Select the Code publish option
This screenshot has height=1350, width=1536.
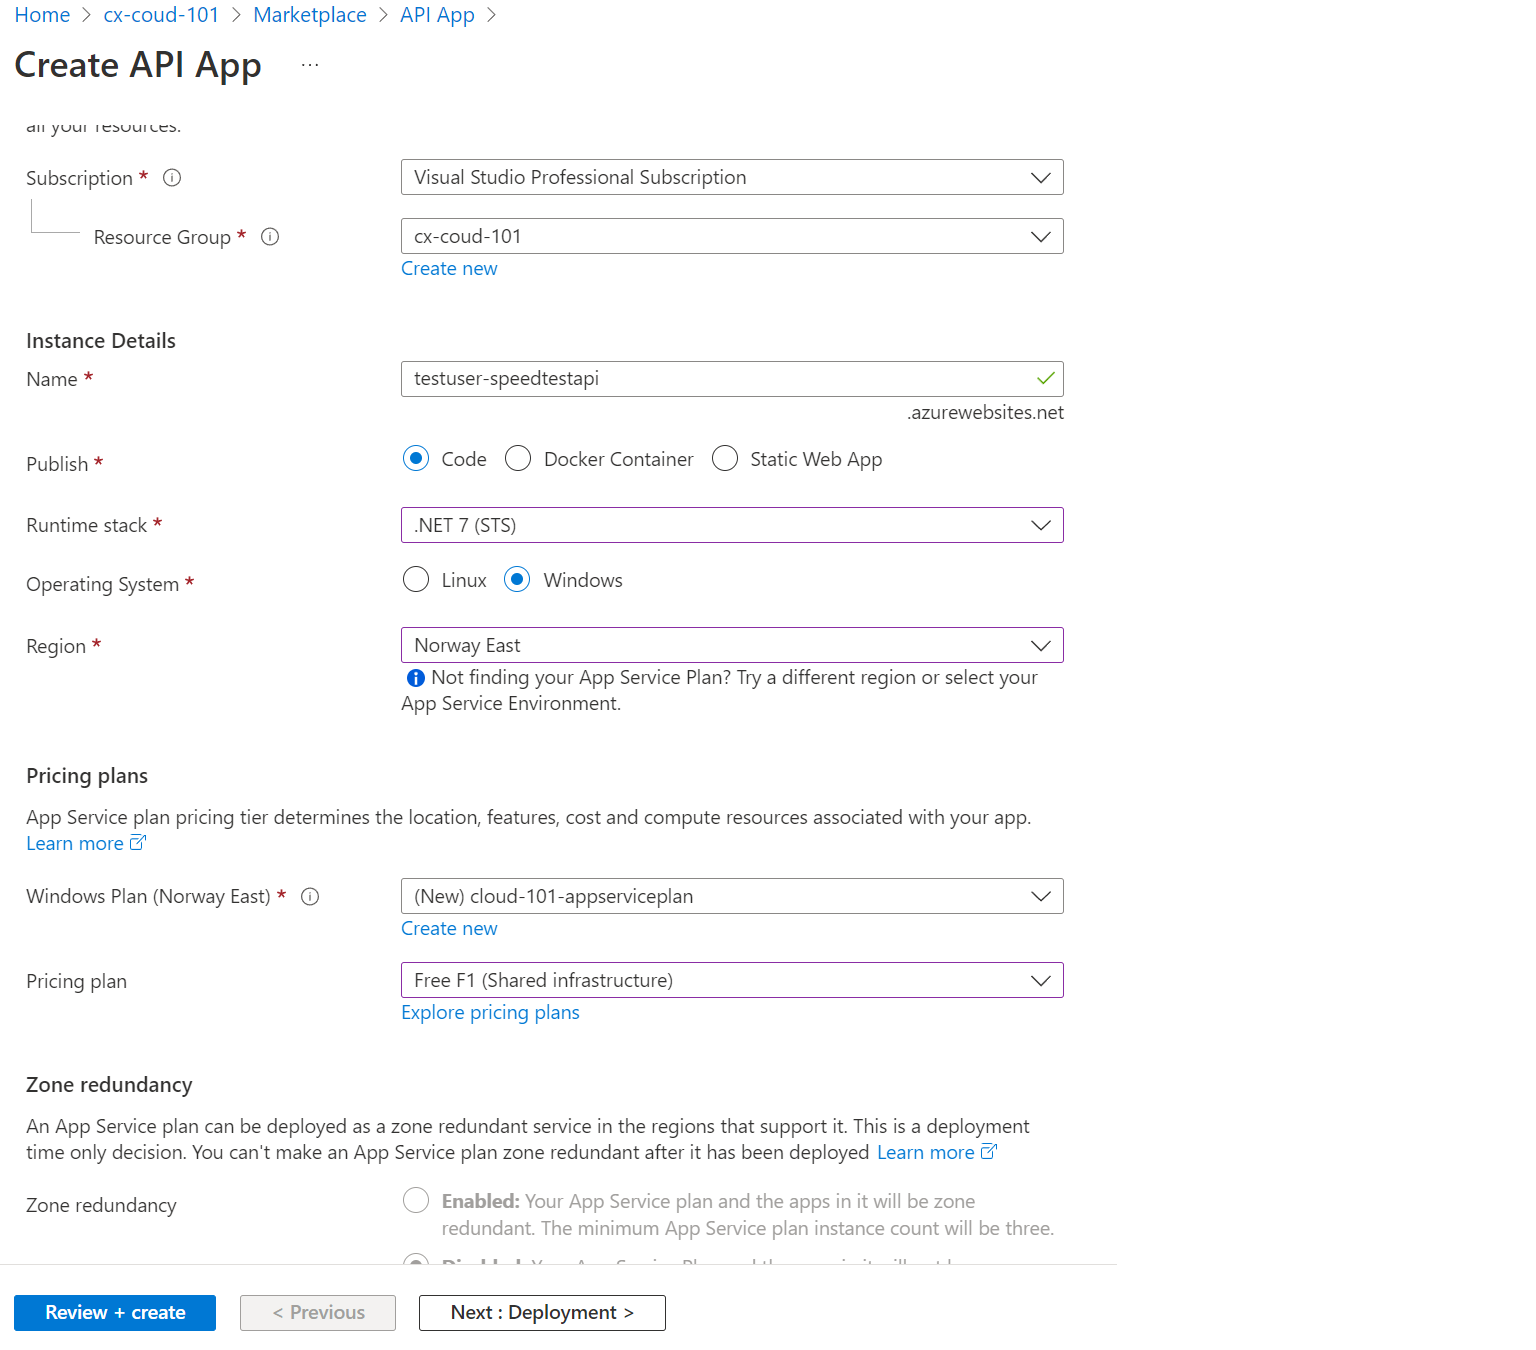tap(416, 459)
